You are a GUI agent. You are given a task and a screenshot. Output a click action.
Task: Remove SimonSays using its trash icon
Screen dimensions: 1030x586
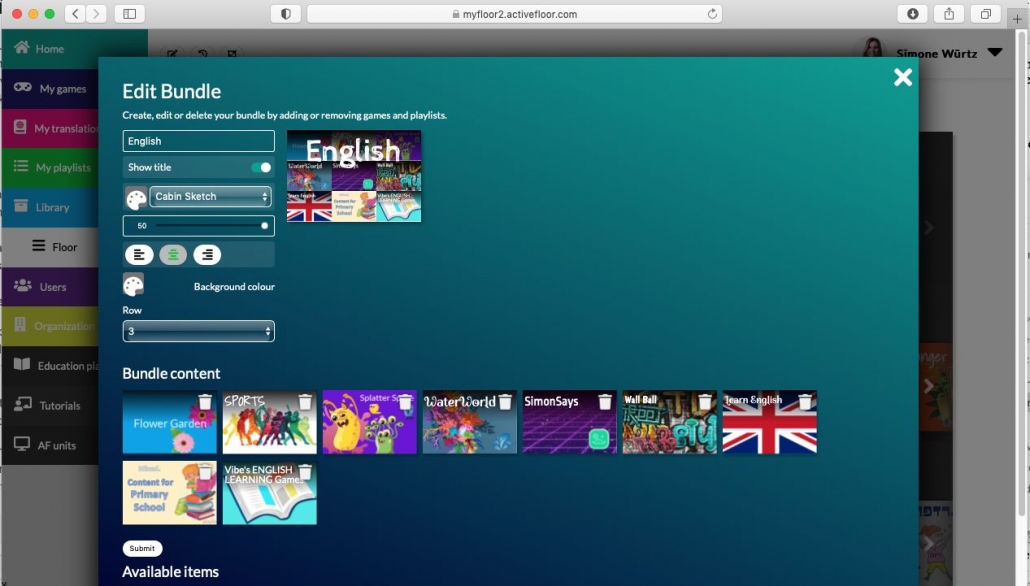click(x=605, y=402)
